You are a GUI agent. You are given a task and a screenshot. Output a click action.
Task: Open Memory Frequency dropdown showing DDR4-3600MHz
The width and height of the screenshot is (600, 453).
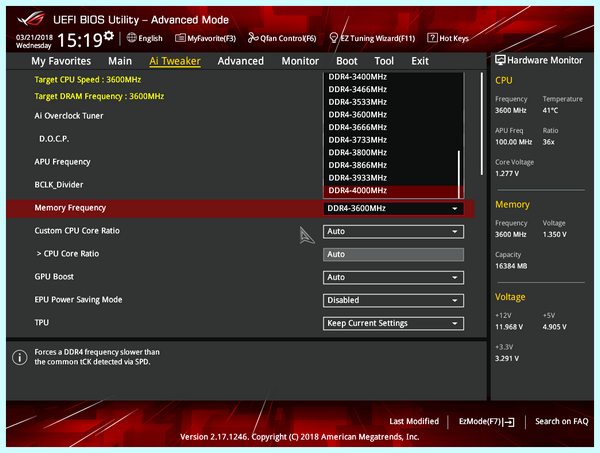coord(393,209)
